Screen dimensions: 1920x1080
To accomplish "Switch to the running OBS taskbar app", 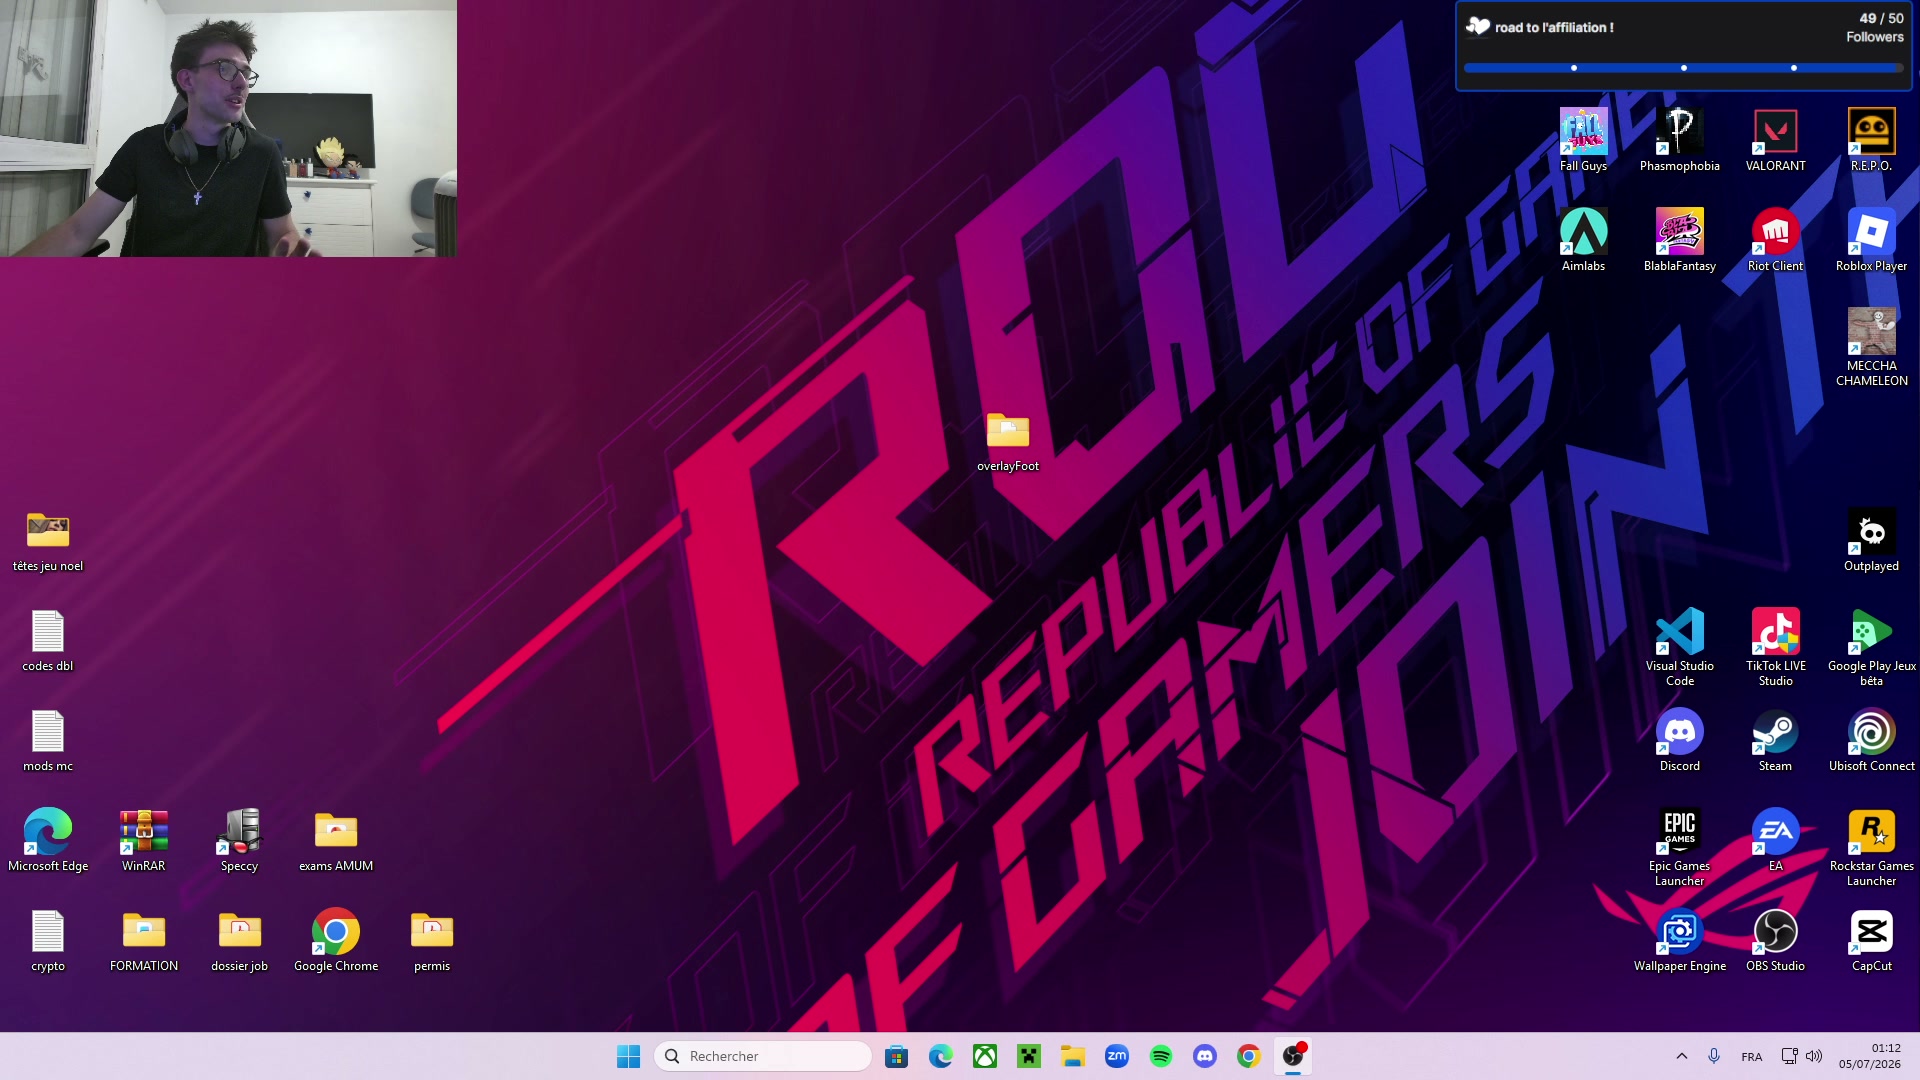I will [1293, 1056].
